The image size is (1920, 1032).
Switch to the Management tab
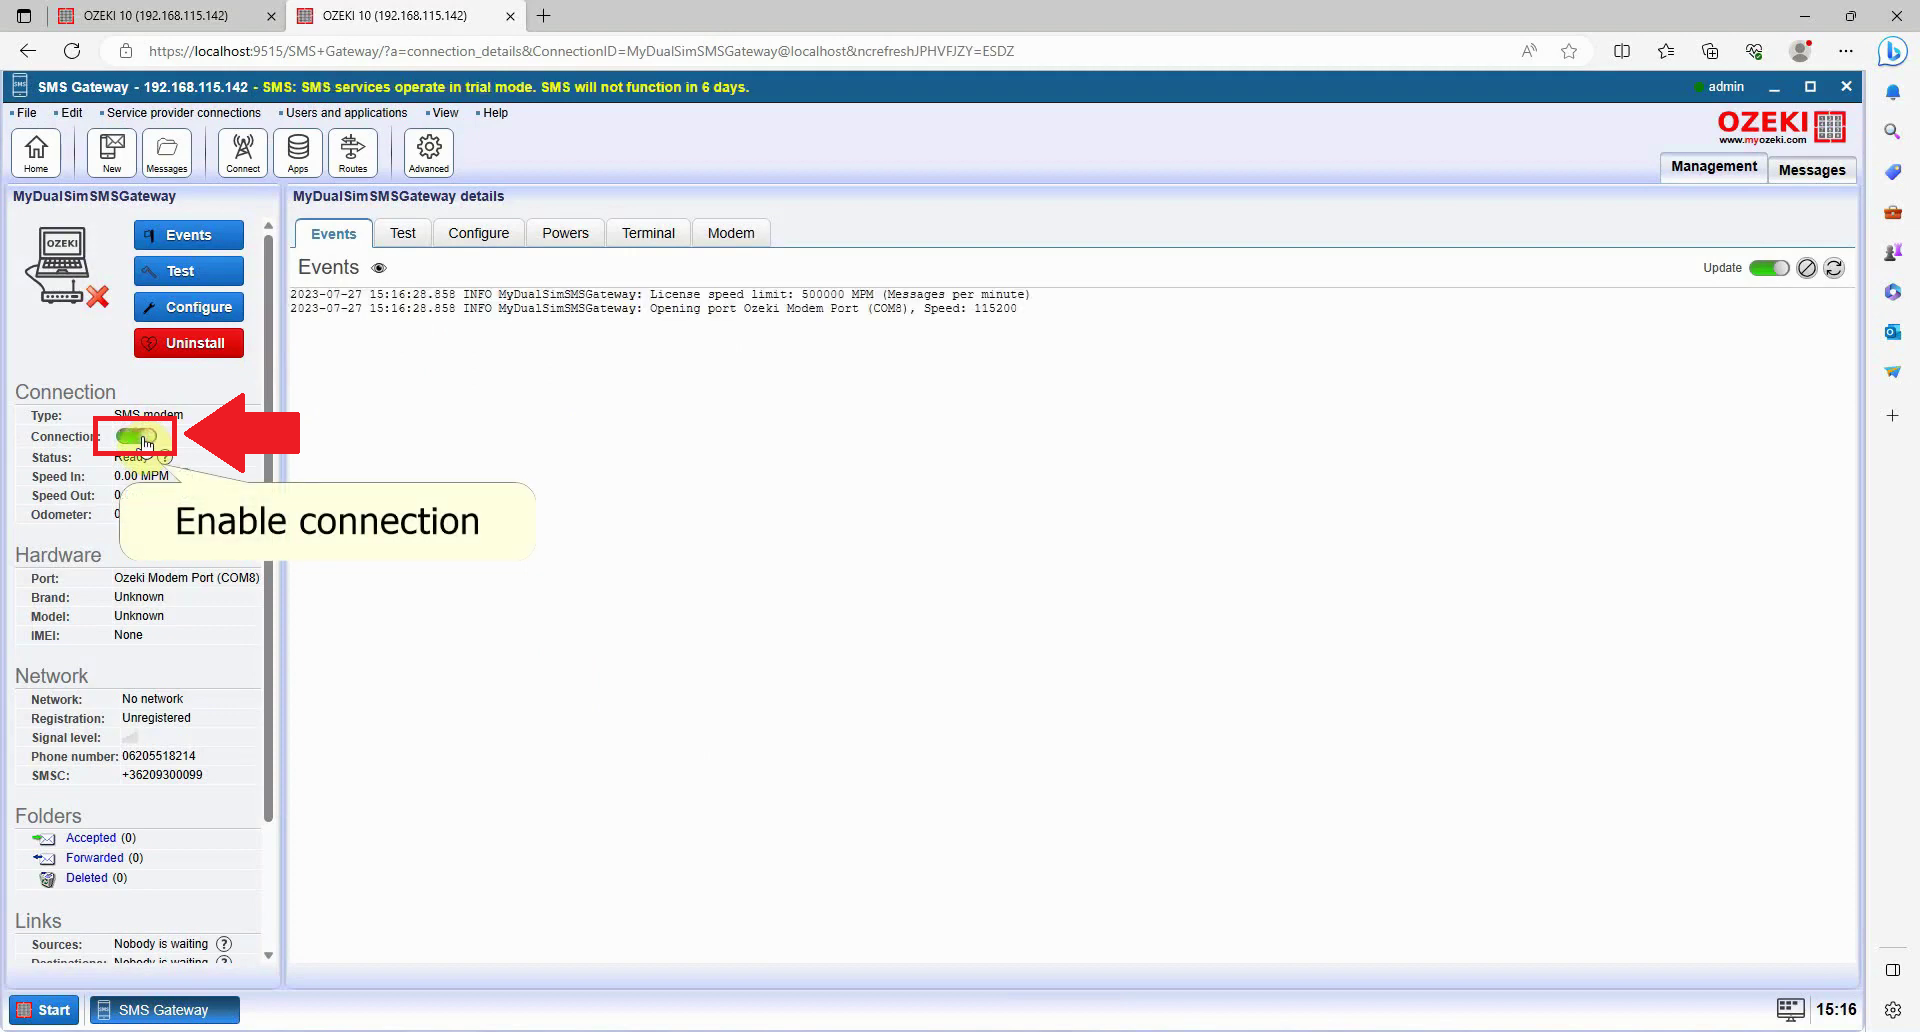(1713, 167)
